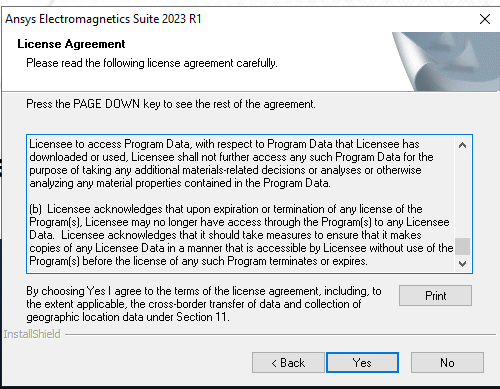500x389 pixels.
Task: Click the InstallShield label
Action: pyautogui.click(x=32, y=334)
